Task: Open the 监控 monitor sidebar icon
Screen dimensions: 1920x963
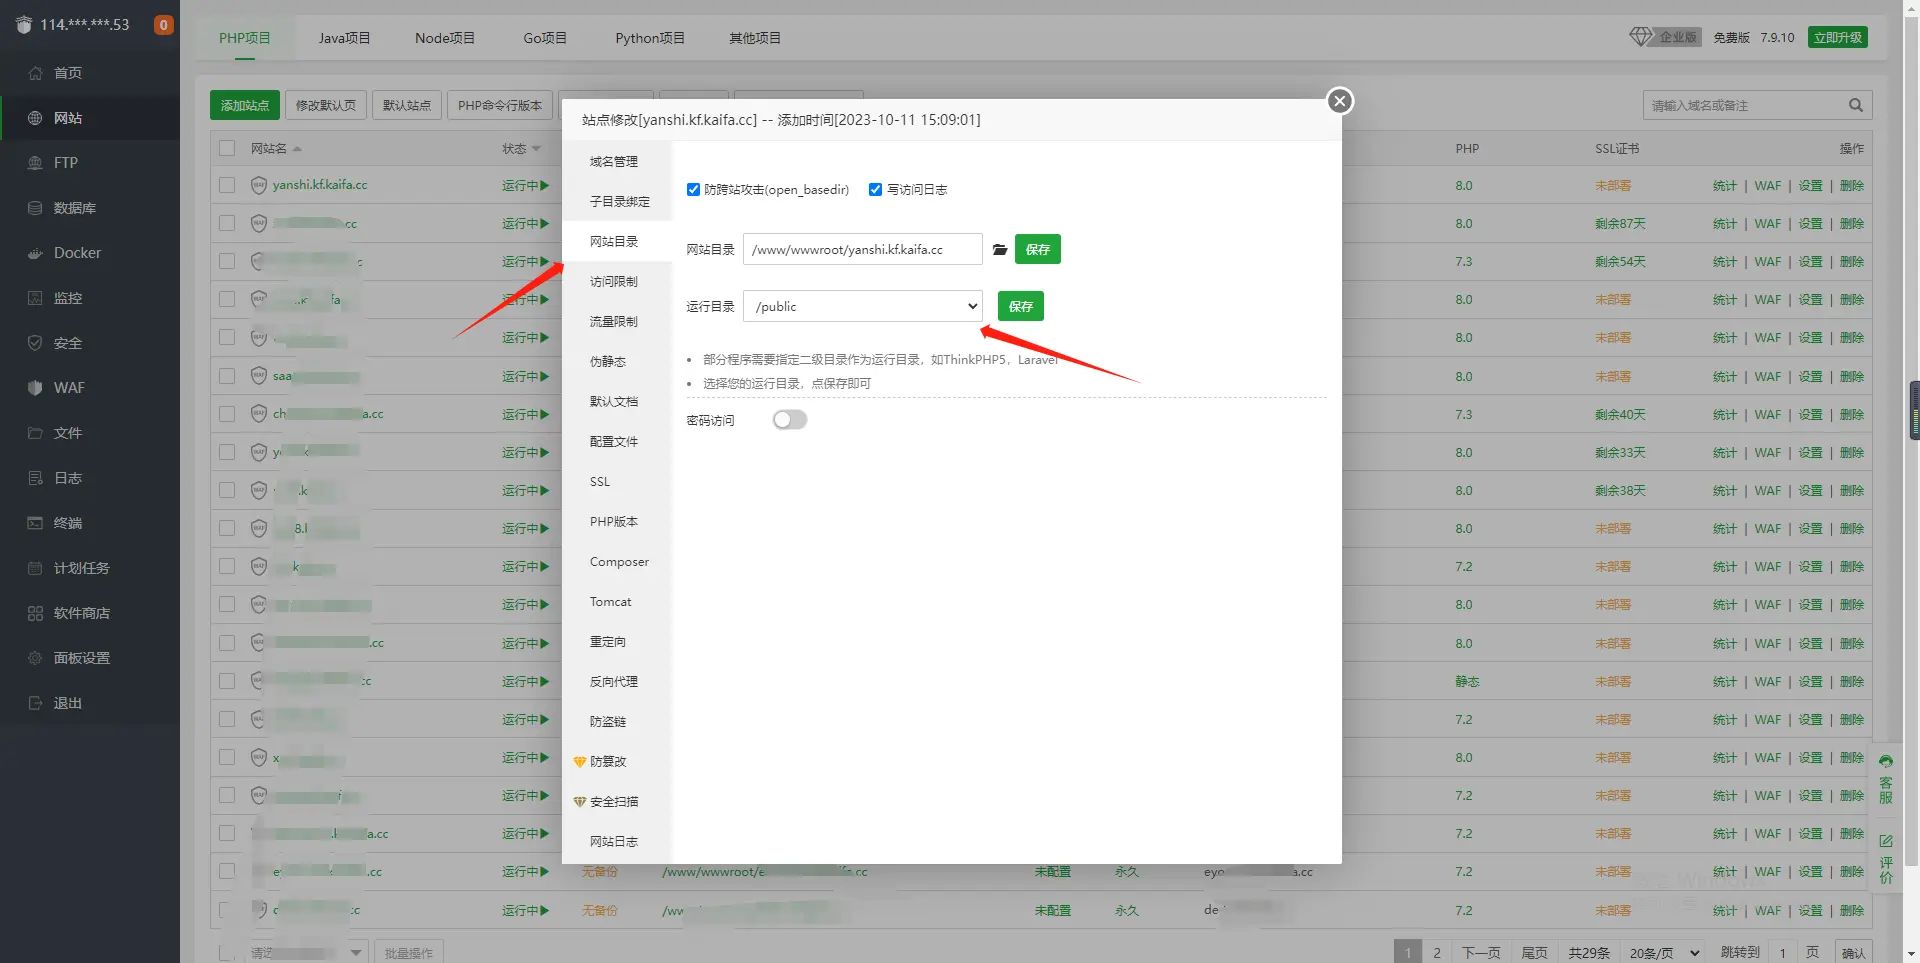Action: (x=35, y=298)
